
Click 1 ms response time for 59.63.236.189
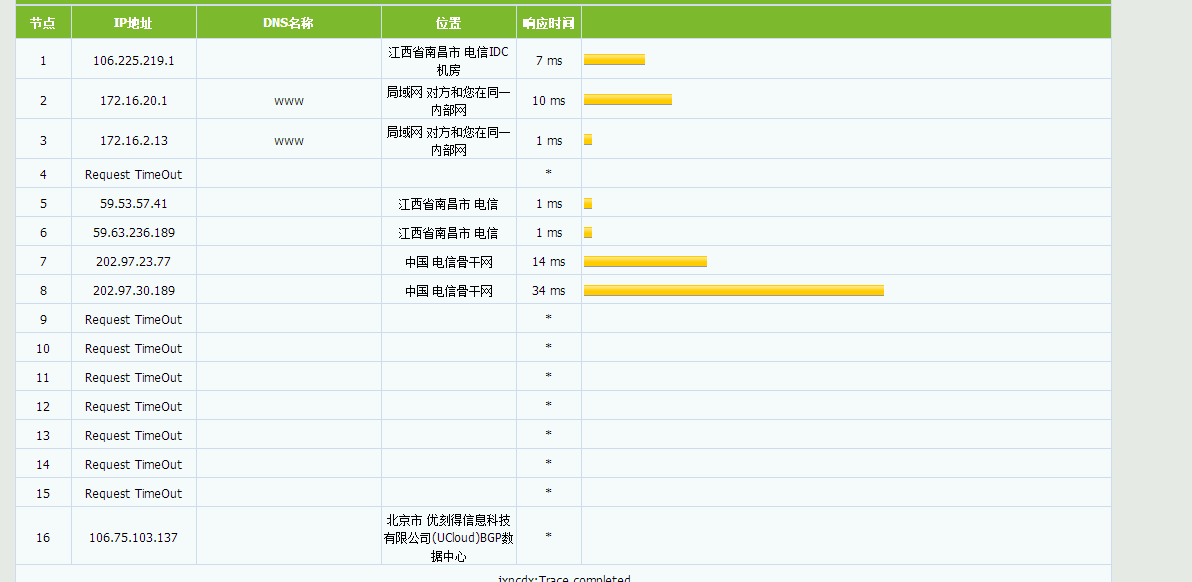549,232
